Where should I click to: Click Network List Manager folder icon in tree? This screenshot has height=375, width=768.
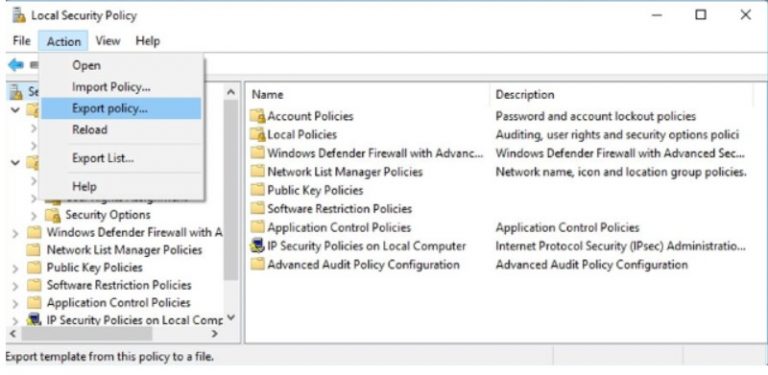click(x=34, y=250)
